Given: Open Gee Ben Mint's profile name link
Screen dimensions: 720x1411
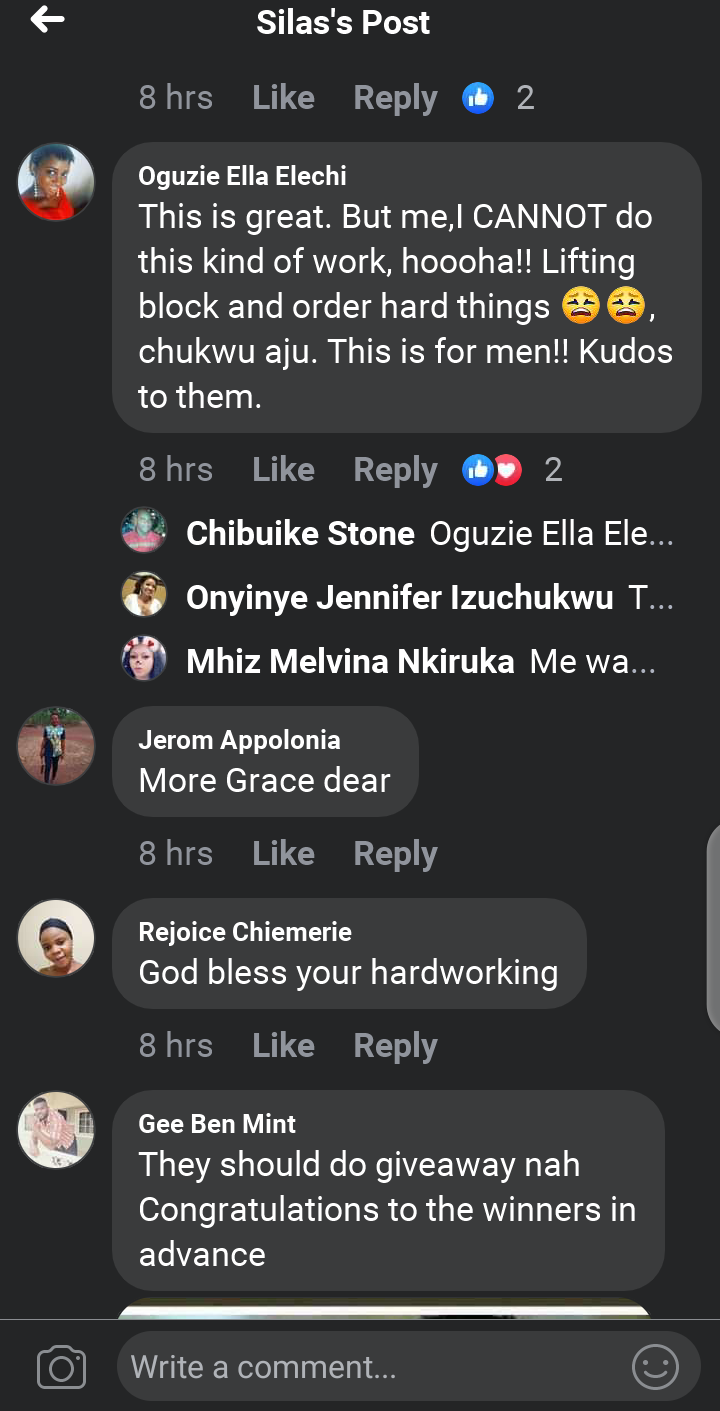Looking at the screenshot, I should [217, 1124].
